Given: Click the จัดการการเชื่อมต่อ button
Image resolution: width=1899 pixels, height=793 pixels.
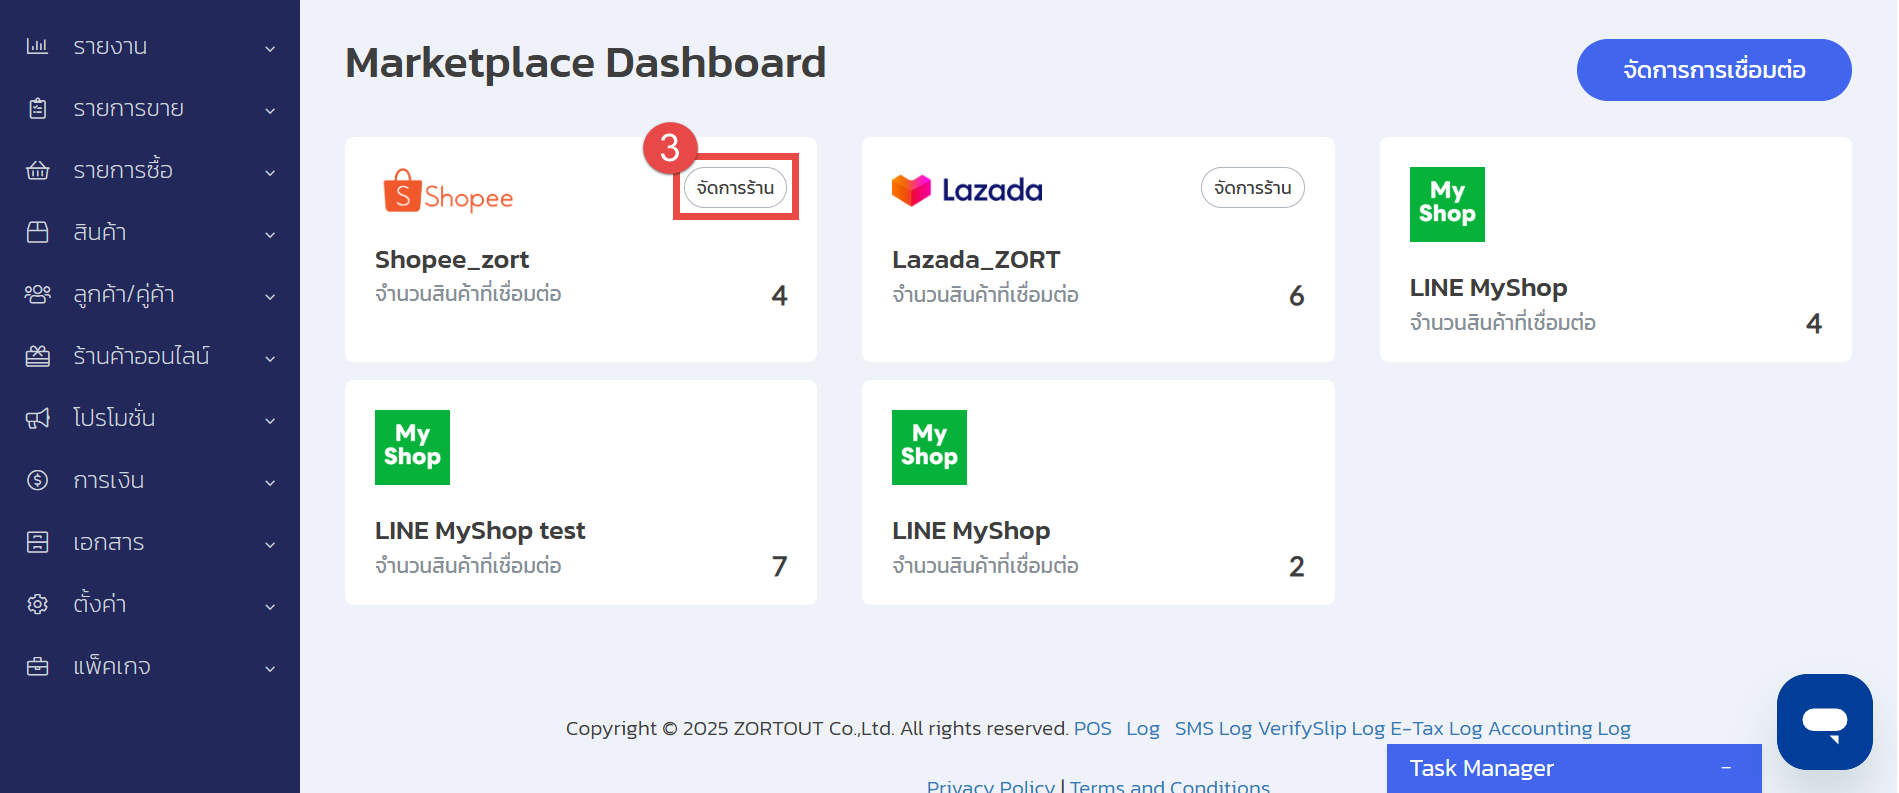Looking at the screenshot, I should click(x=1713, y=70).
